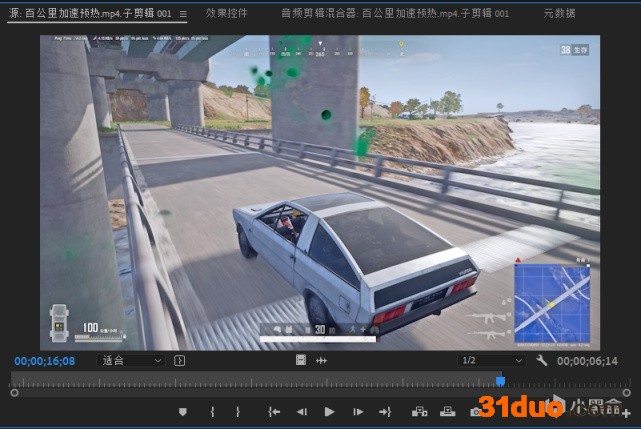Click the Mark Out bracket icon
This screenshot has height=429, width=641.
coord(237,412)
